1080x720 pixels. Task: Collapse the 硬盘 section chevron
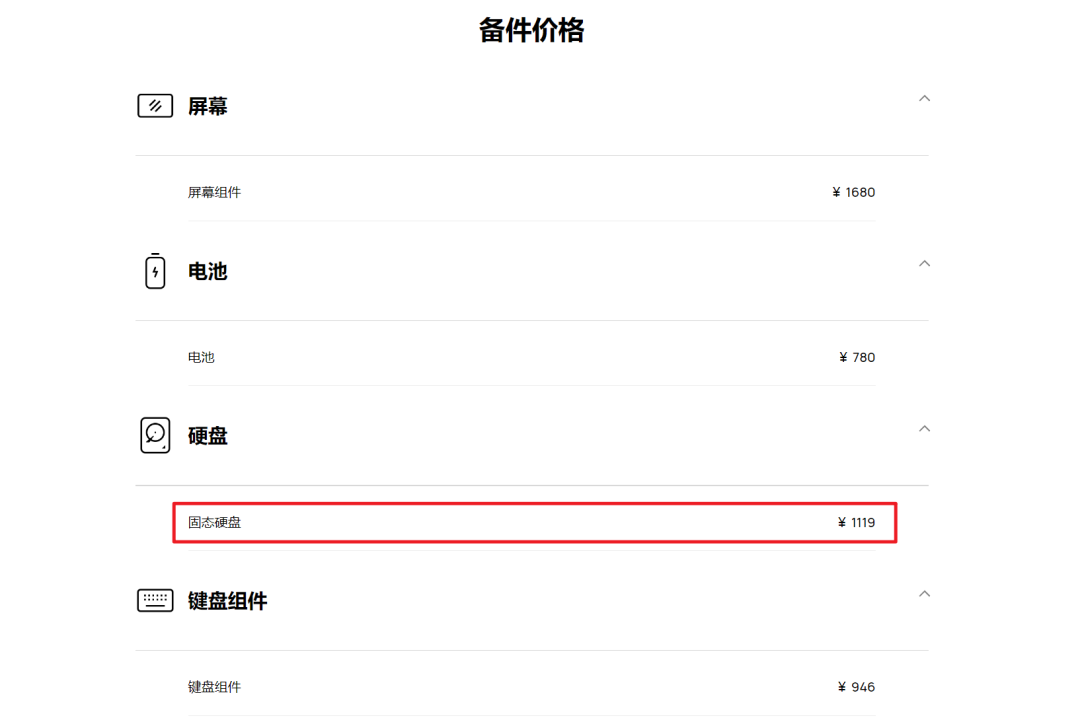pos(924,428)
